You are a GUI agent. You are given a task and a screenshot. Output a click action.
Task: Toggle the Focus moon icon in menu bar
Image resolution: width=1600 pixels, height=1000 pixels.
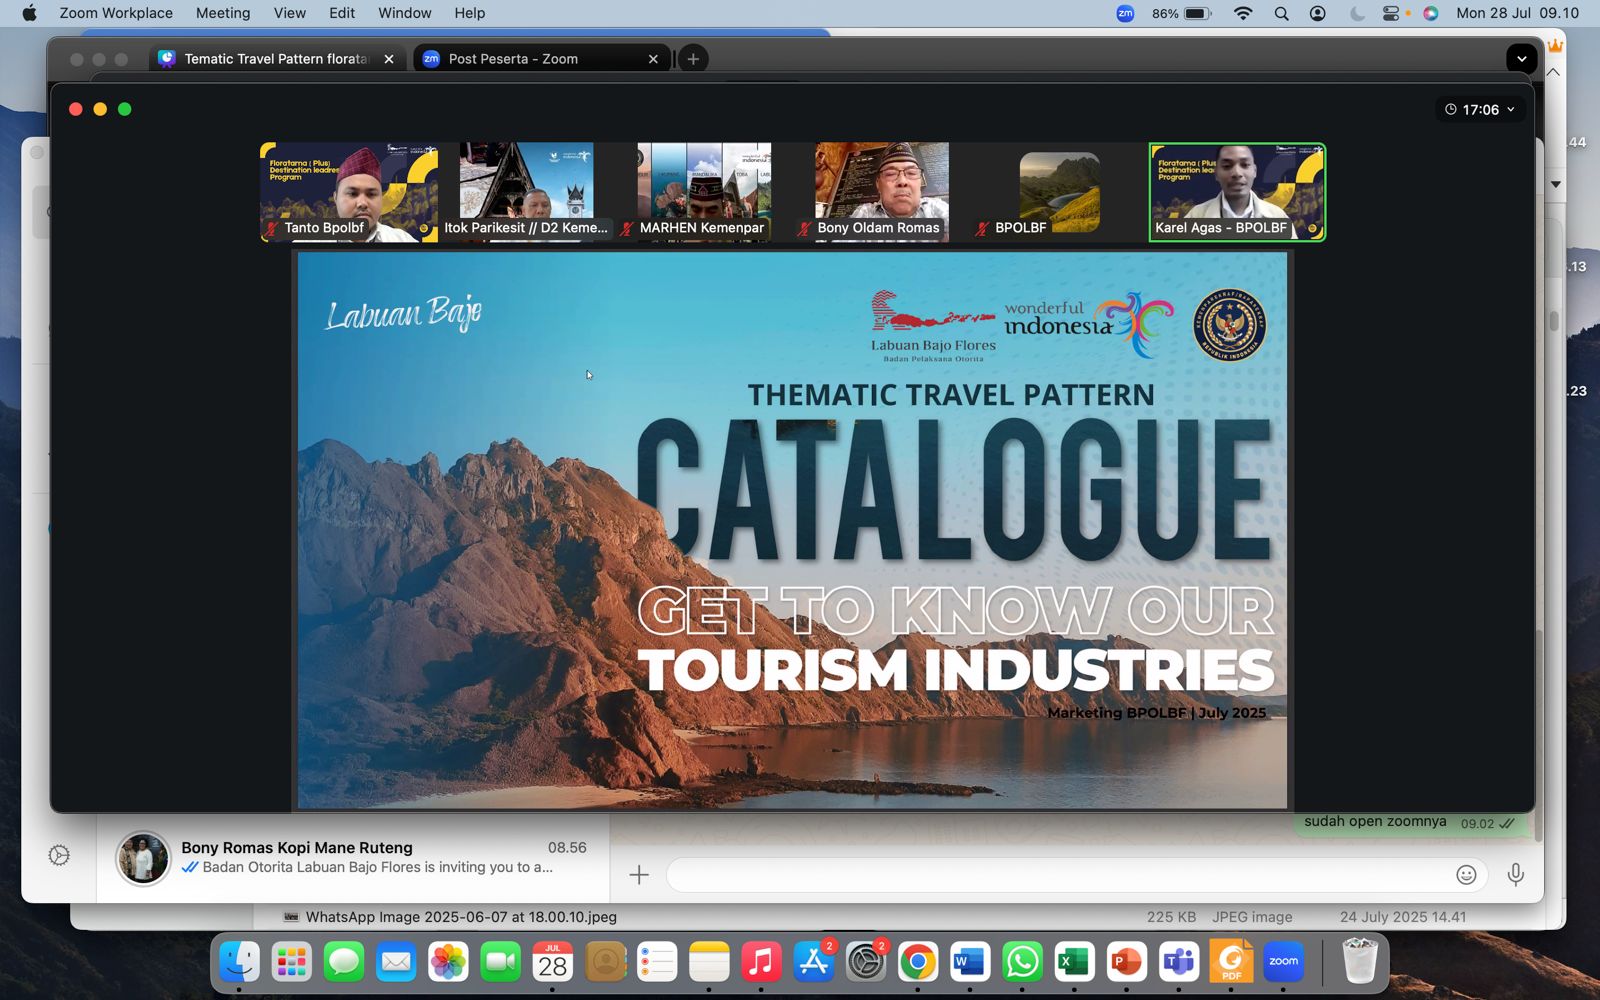click(1357, 13)
